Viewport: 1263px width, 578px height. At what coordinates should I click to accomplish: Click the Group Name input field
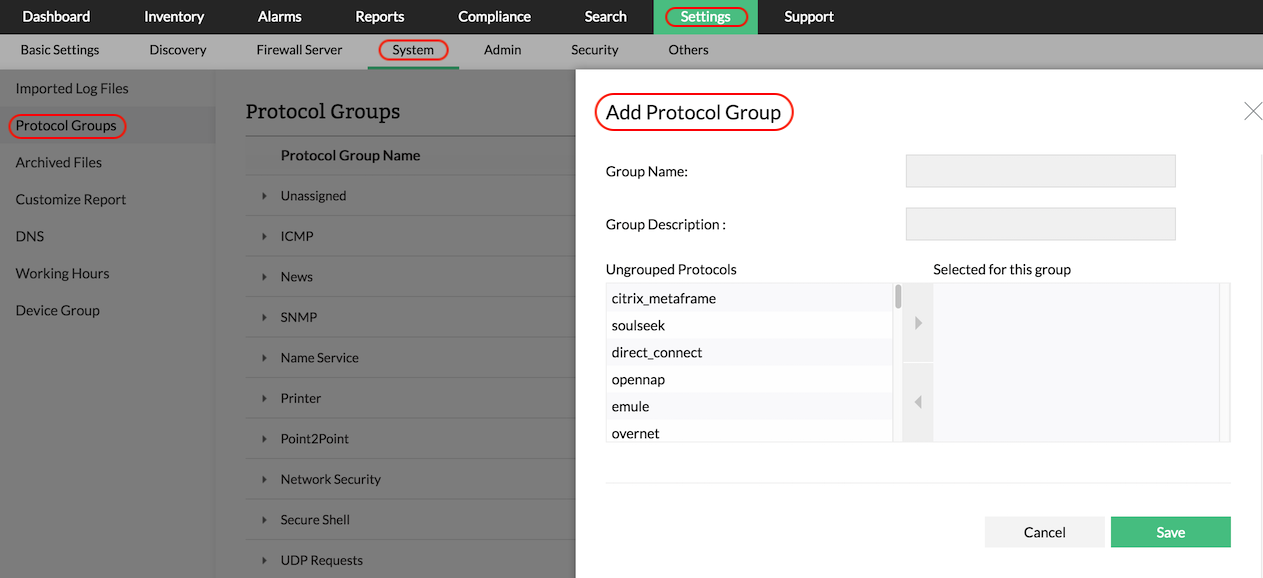click(1040, 171)
